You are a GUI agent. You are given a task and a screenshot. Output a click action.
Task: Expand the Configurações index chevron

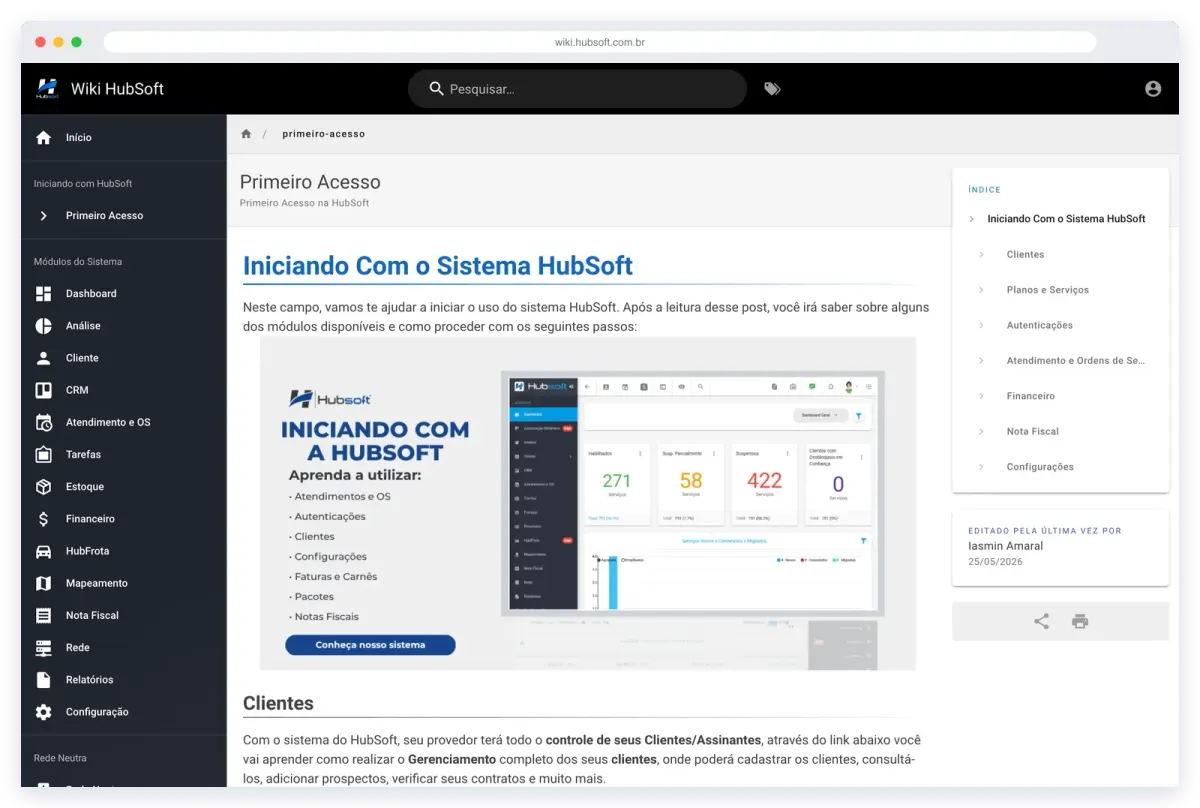pyautogui.click(x=982, y=467)
